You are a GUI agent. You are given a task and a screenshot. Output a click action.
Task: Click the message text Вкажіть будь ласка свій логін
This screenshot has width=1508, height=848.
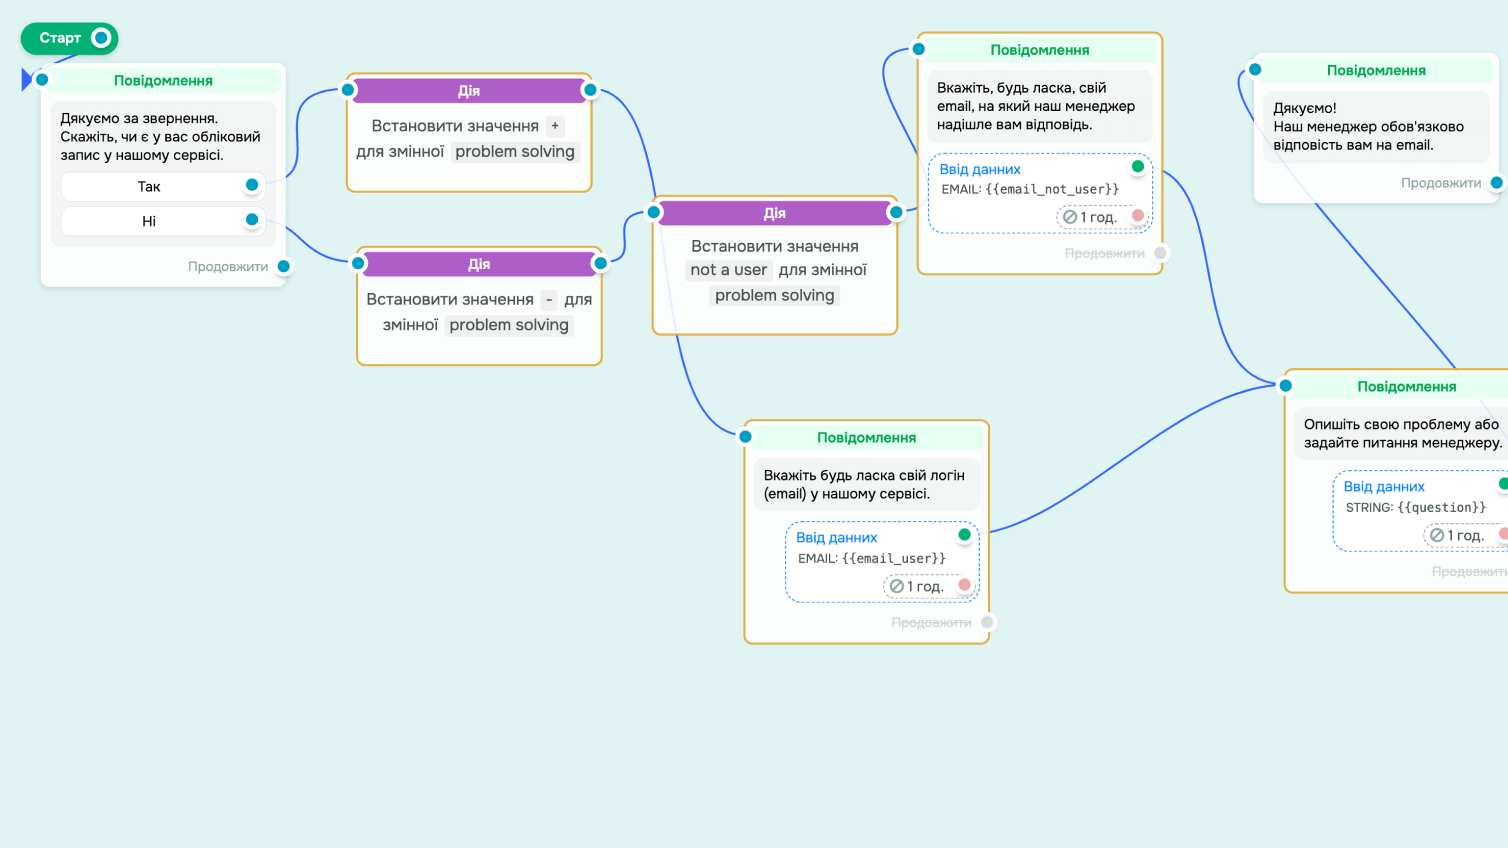(x=864, y=485)
